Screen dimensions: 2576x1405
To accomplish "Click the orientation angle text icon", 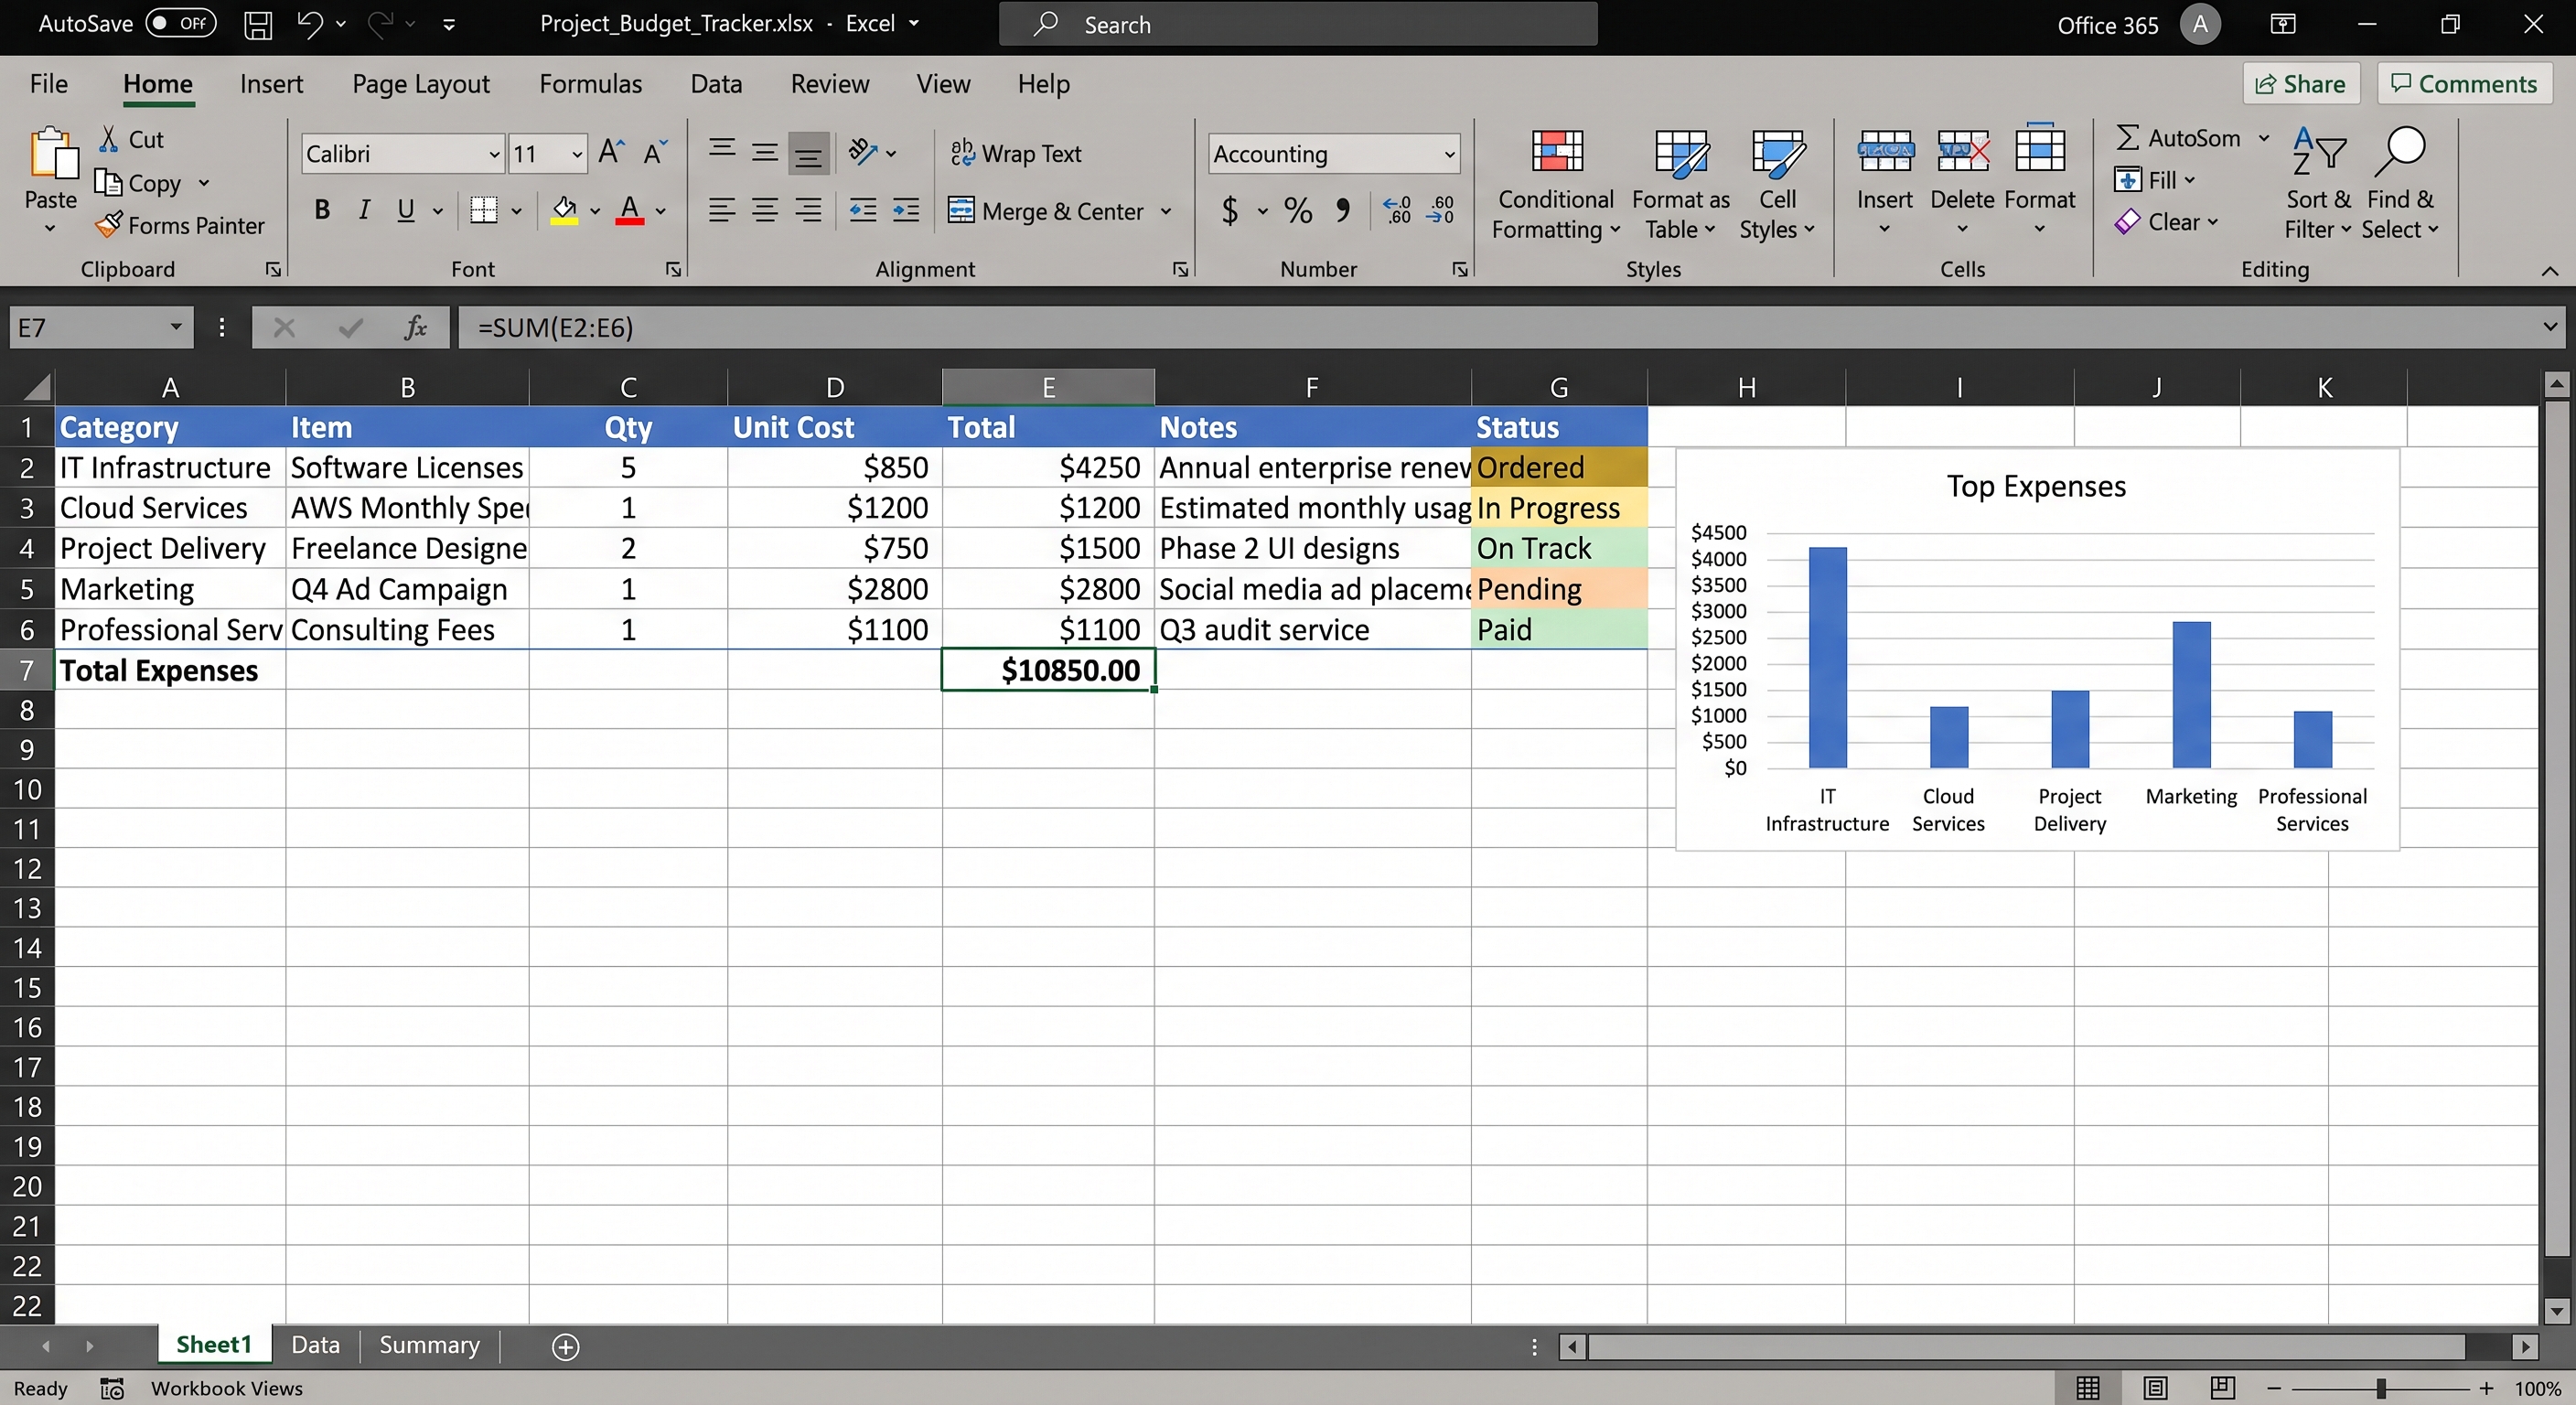I will coord(862,152).
